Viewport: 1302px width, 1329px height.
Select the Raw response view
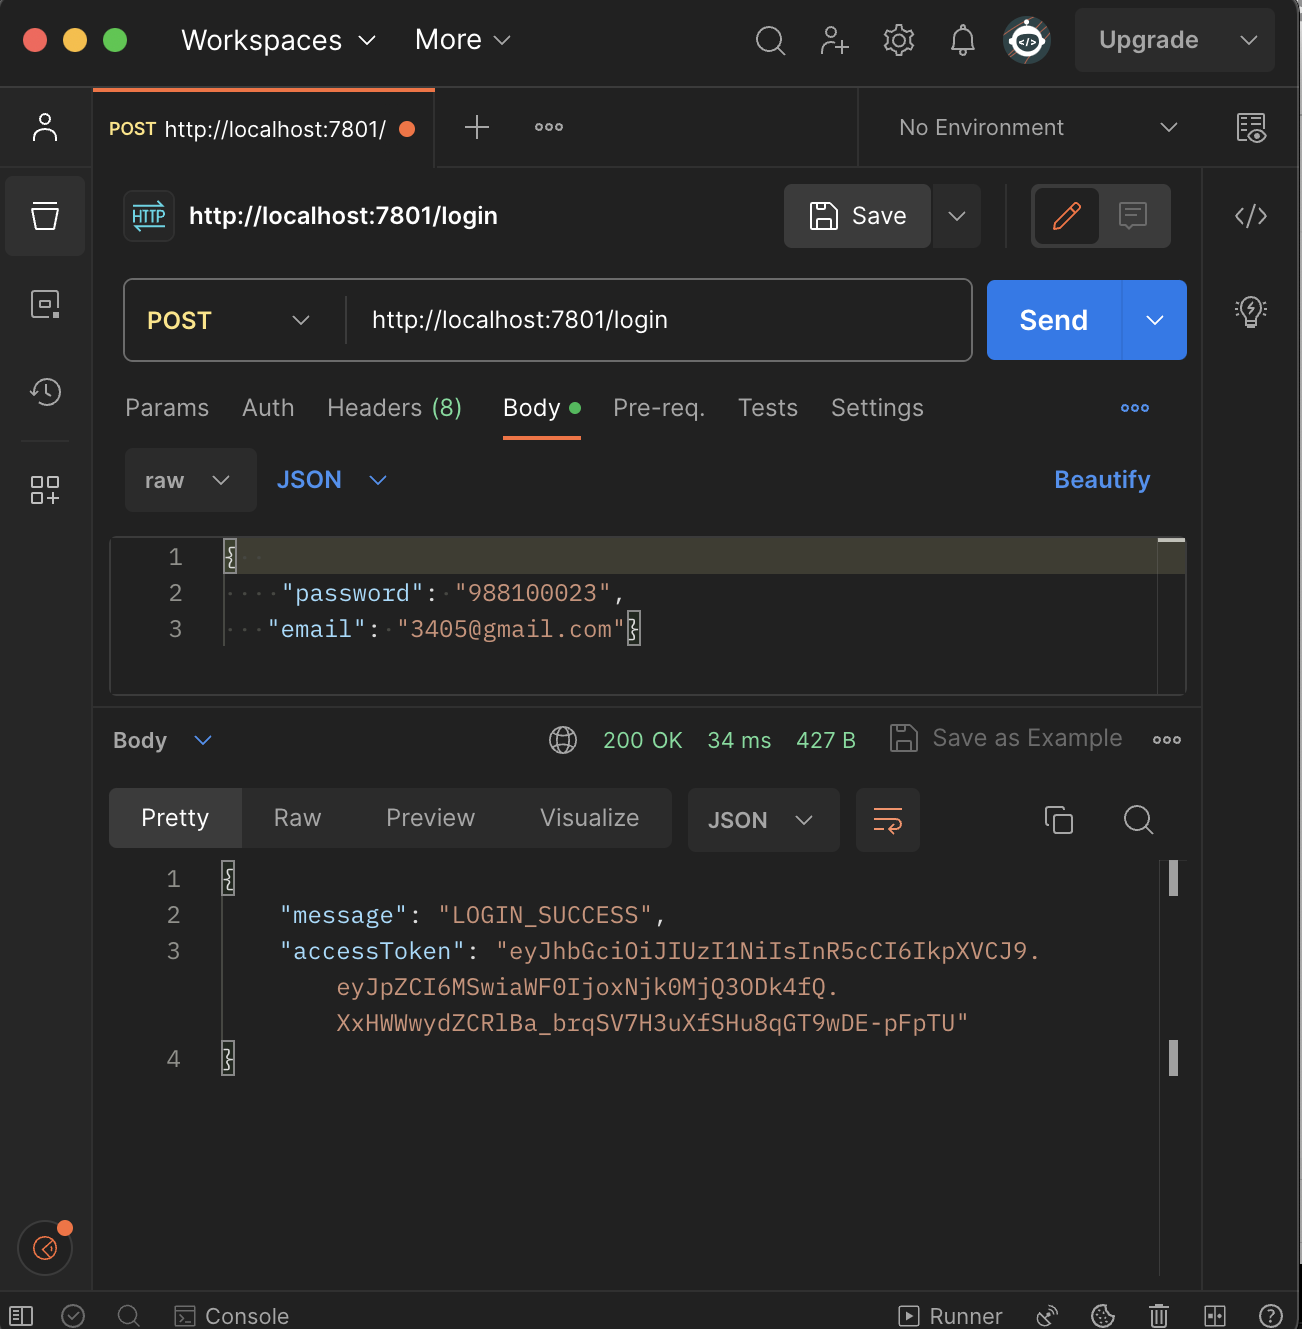(x=297, y=818)
